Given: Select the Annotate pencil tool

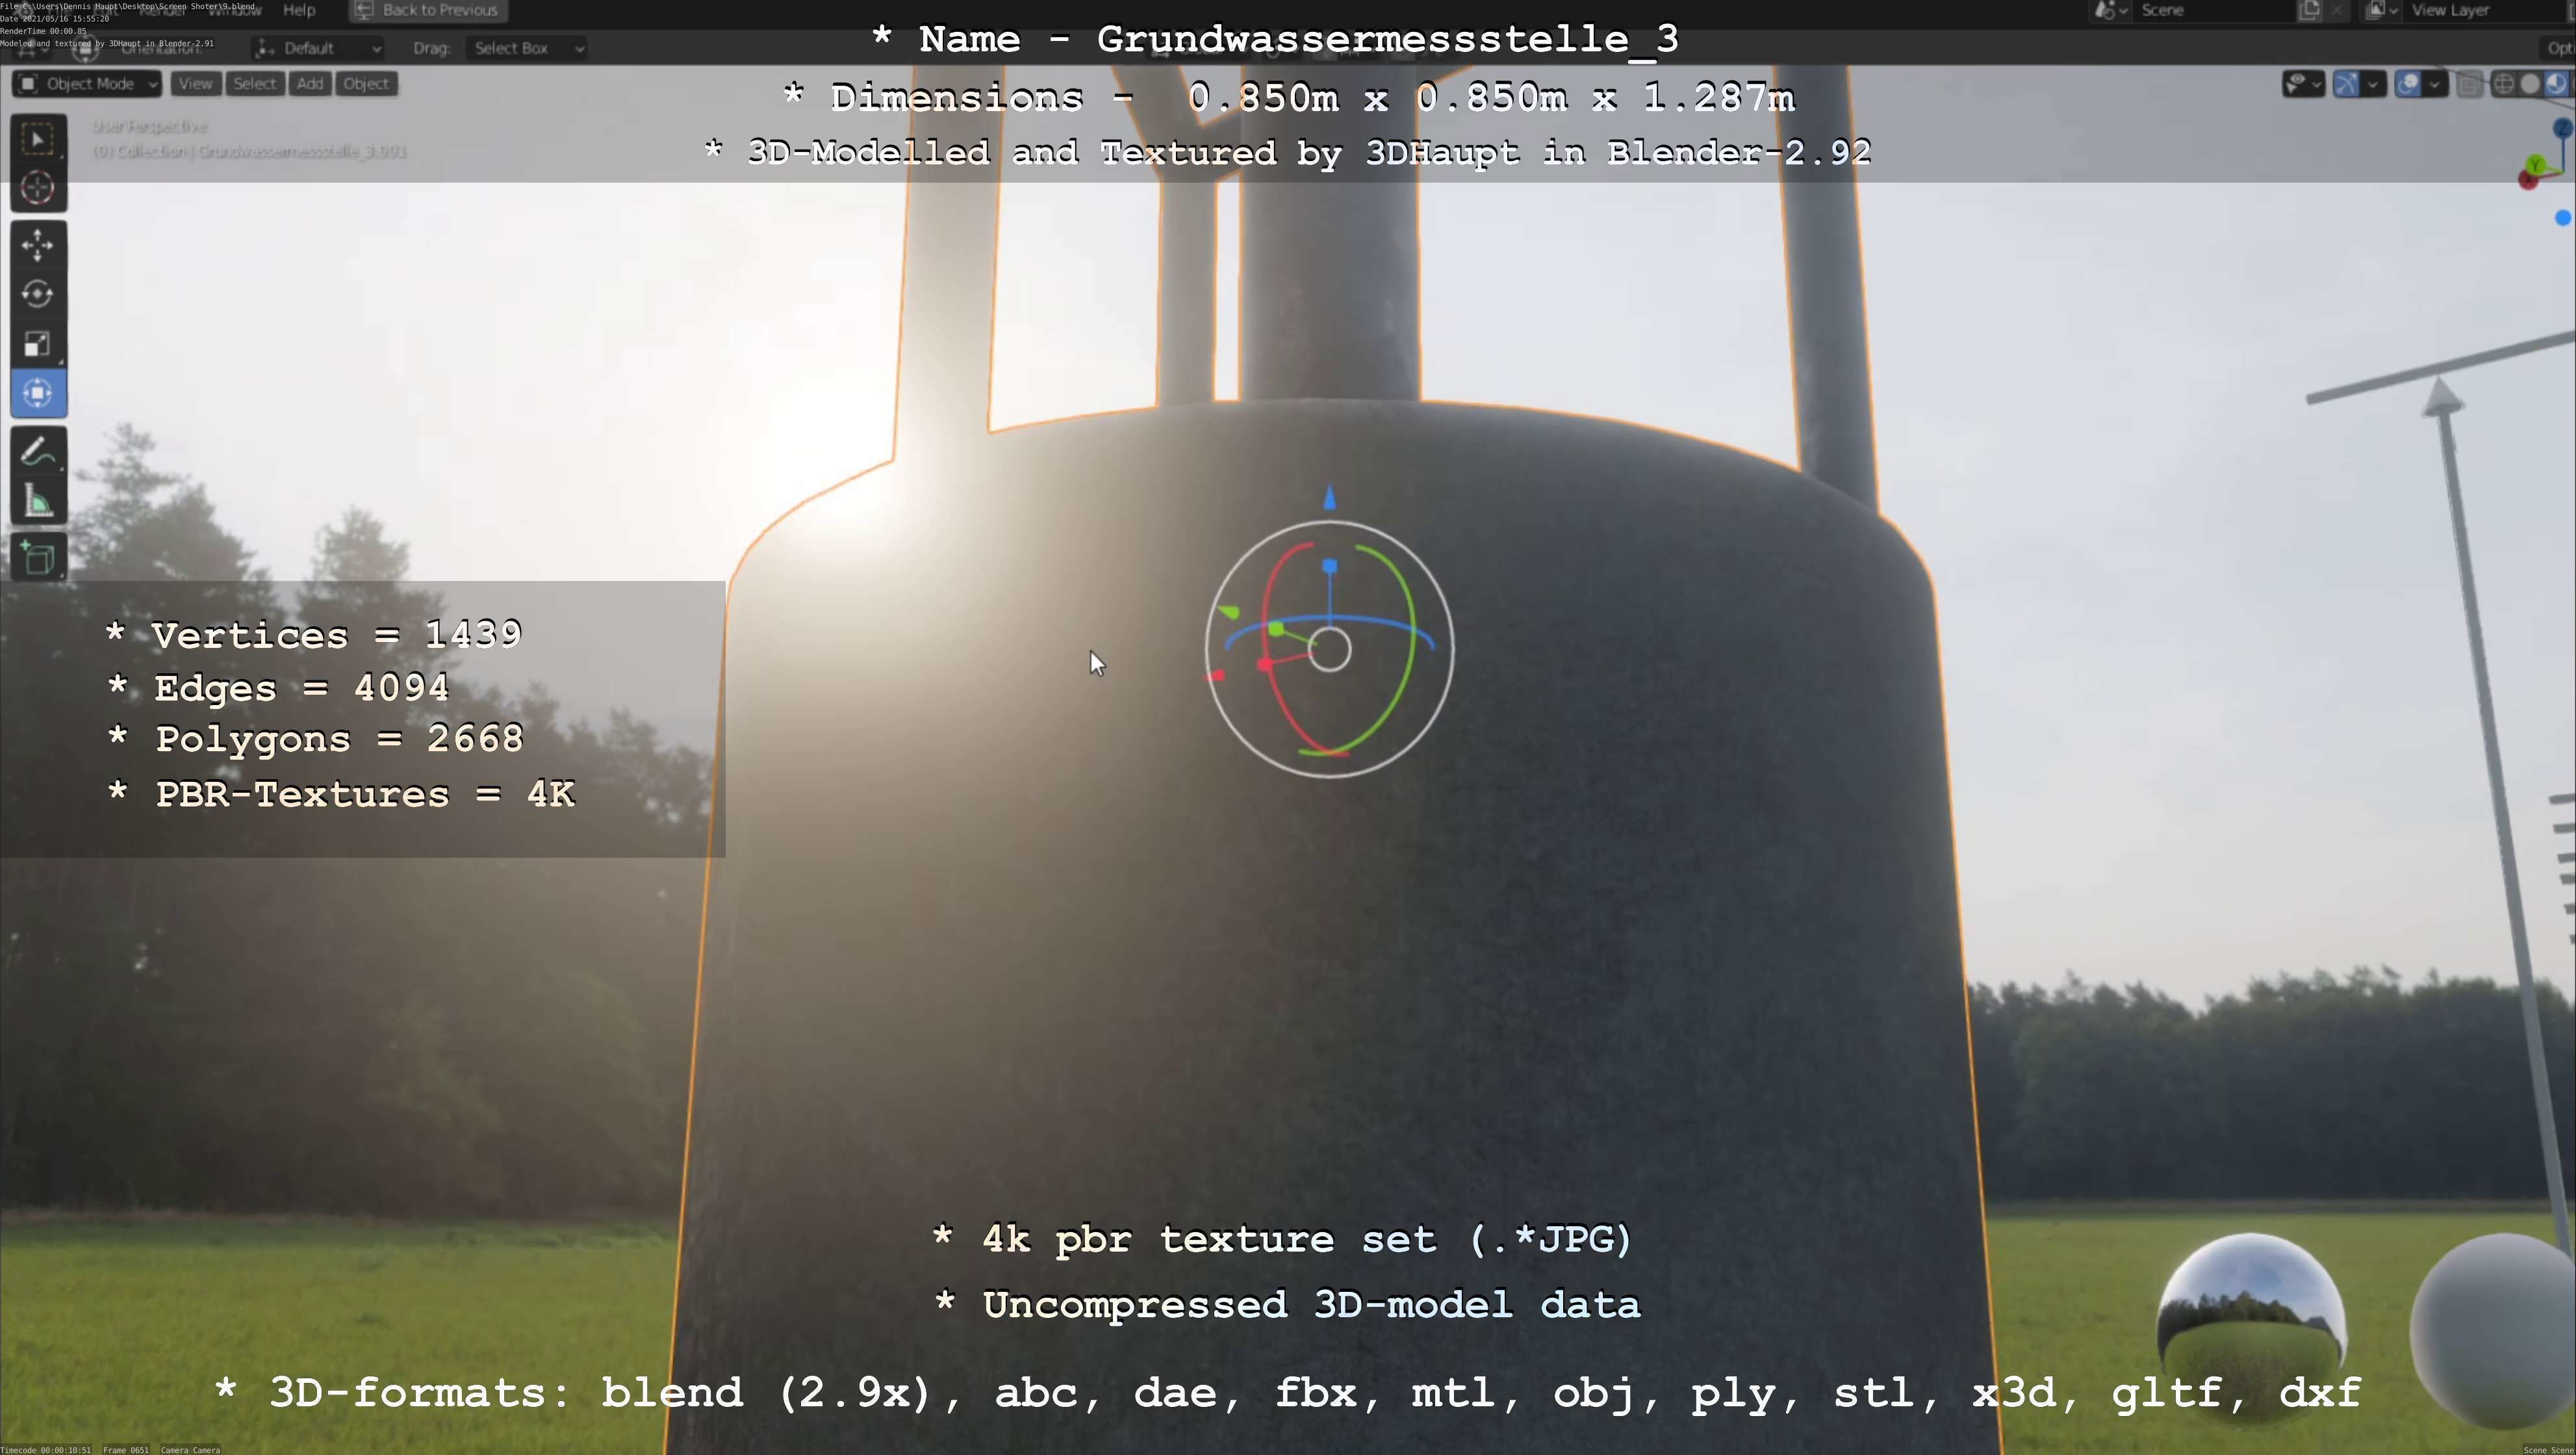Looking at the screenshot, I should (38, 452).
